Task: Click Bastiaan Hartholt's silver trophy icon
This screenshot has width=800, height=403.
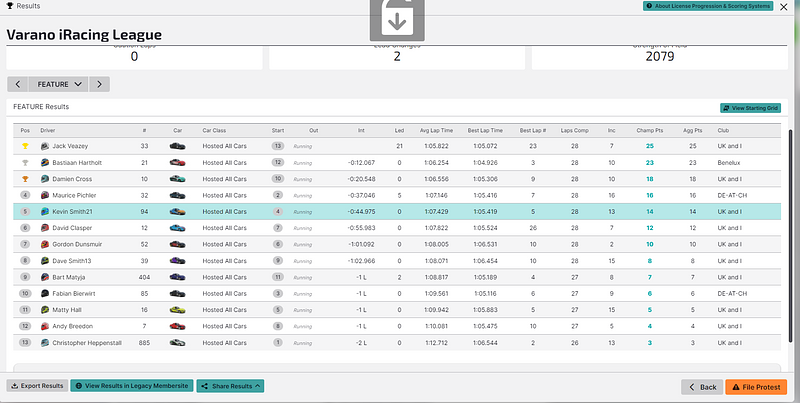Action: coord(25,163)
